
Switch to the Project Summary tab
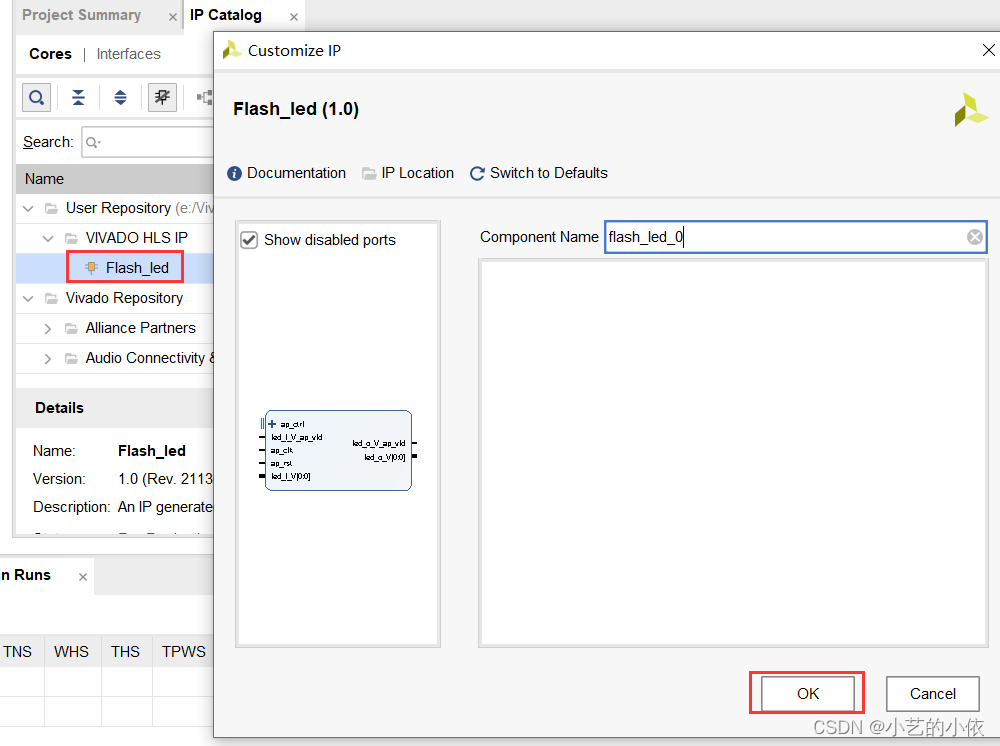[x=82, y=15]
